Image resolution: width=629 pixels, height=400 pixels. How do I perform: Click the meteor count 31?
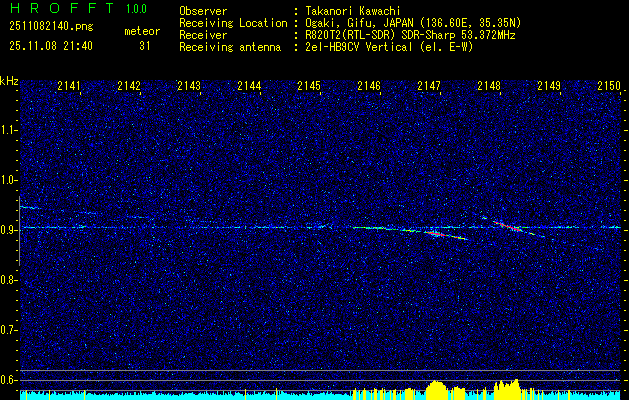[x=145, y=46]
